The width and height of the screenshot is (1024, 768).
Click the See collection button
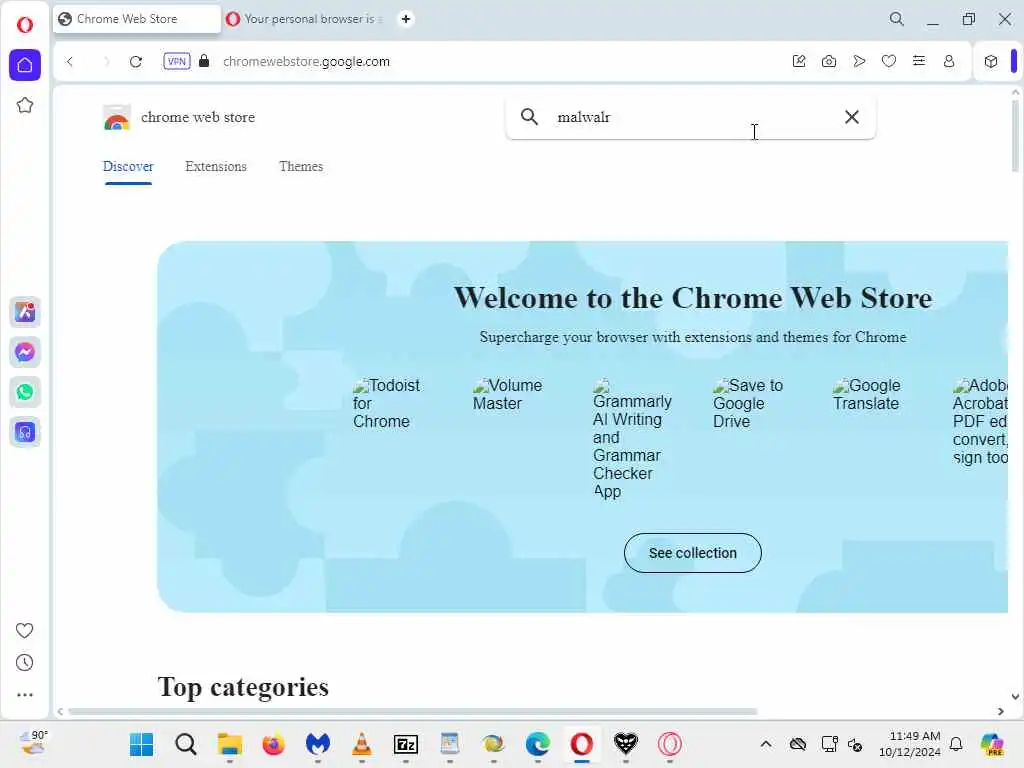692,553
